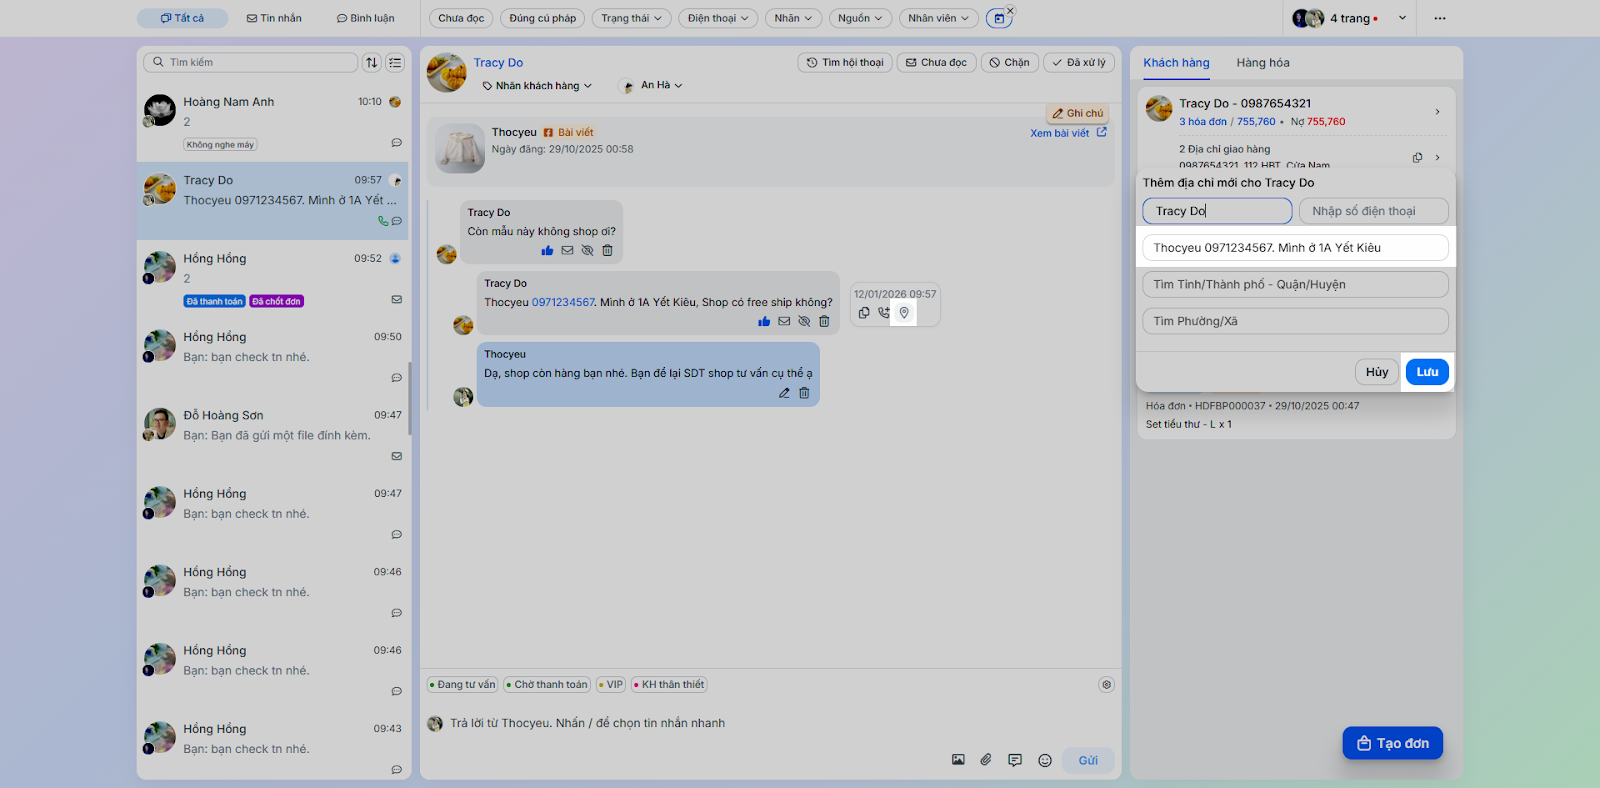Open external link icon next to Xem bài viết
The height and width of the screenshot is (788, 1600).
[x=1102, y=132]
